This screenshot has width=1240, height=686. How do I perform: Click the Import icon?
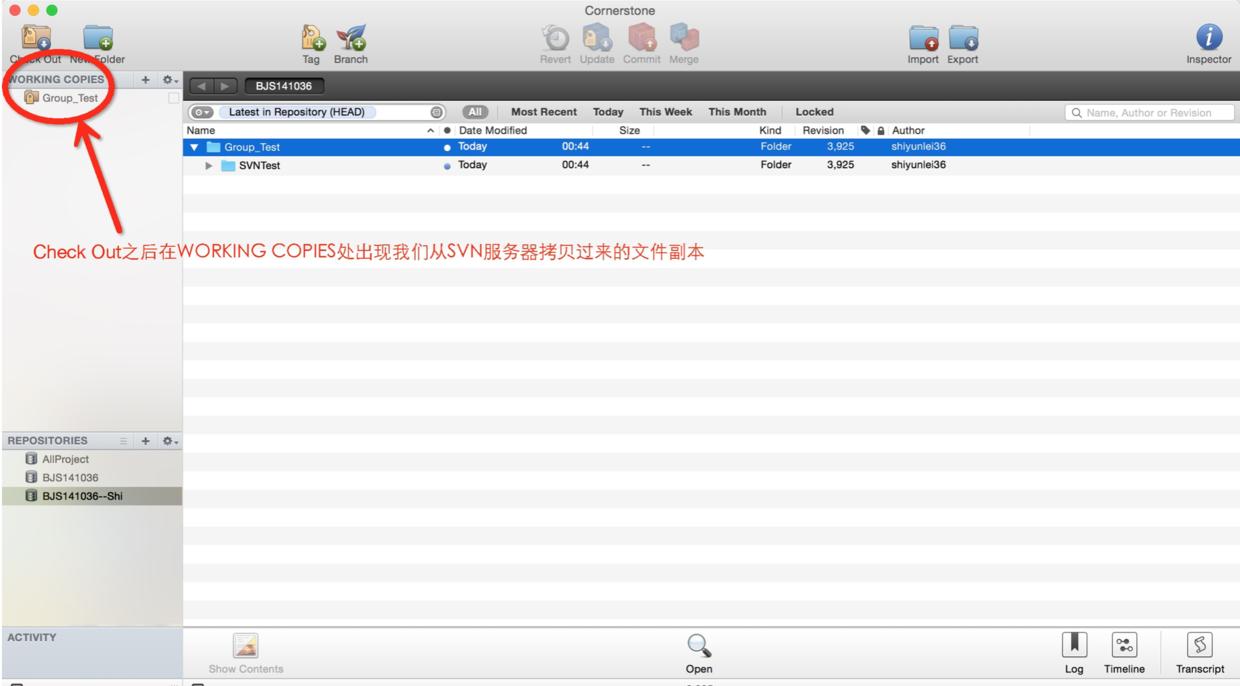(x=922, y=40)
